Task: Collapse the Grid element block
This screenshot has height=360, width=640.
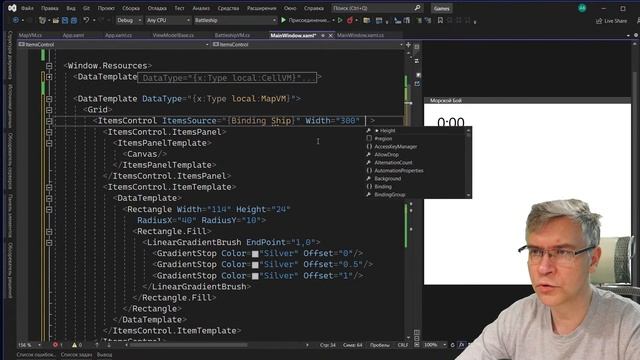Action: (x=49, y=110)
